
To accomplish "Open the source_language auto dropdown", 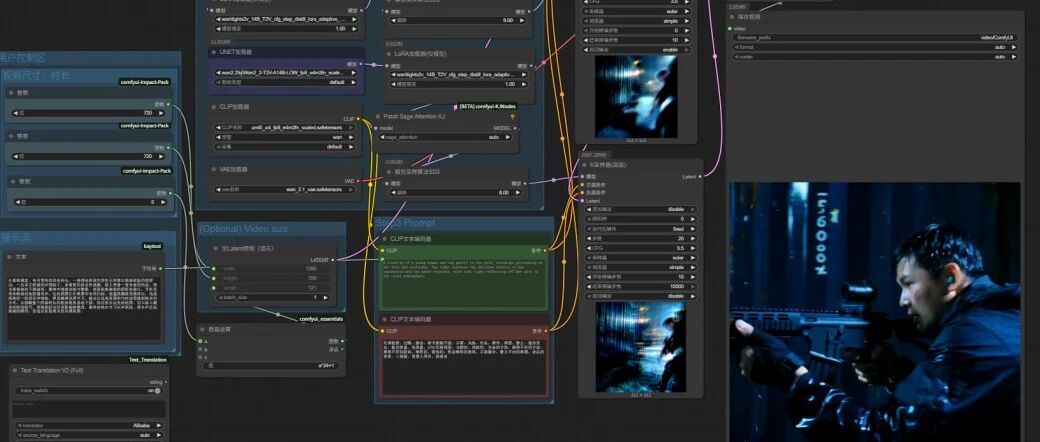I will [89, 435].
